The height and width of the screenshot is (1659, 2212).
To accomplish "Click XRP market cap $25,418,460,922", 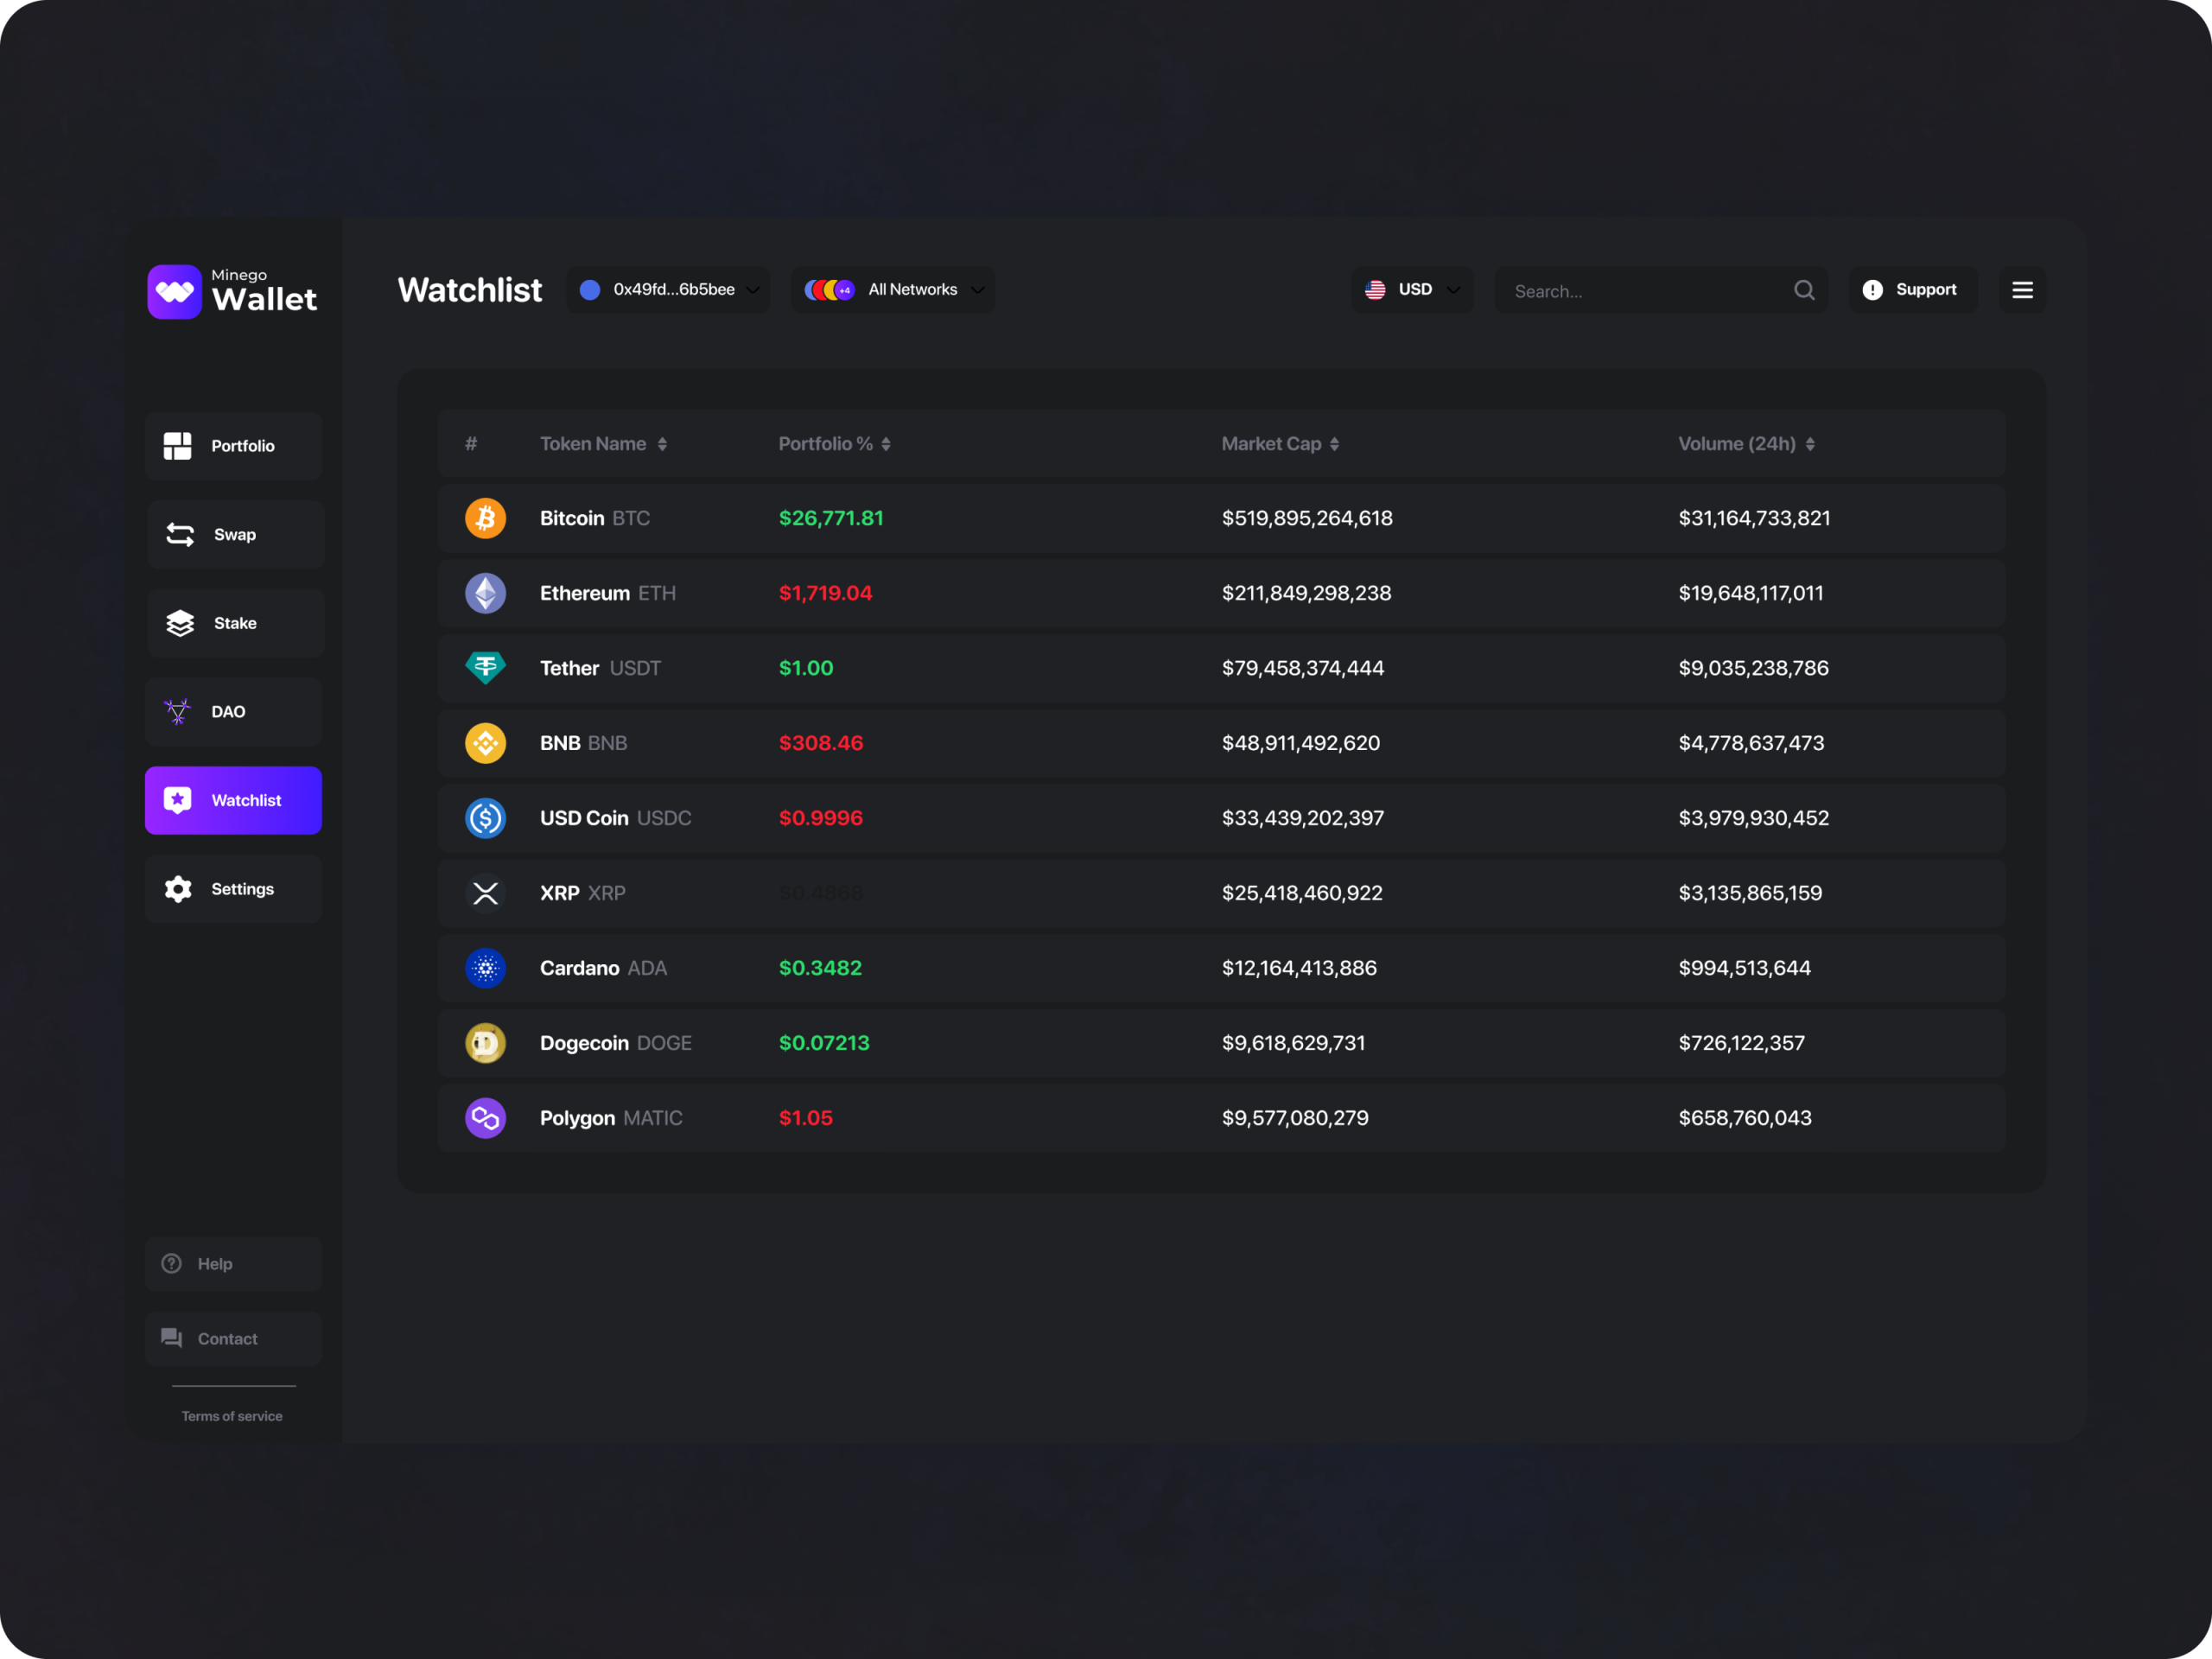I will pos(1302,893).
